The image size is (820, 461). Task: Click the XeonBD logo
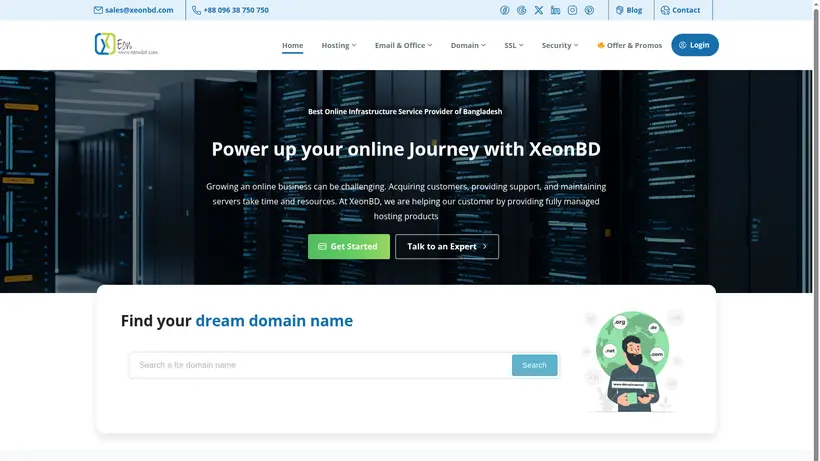[x=126, y=44]
